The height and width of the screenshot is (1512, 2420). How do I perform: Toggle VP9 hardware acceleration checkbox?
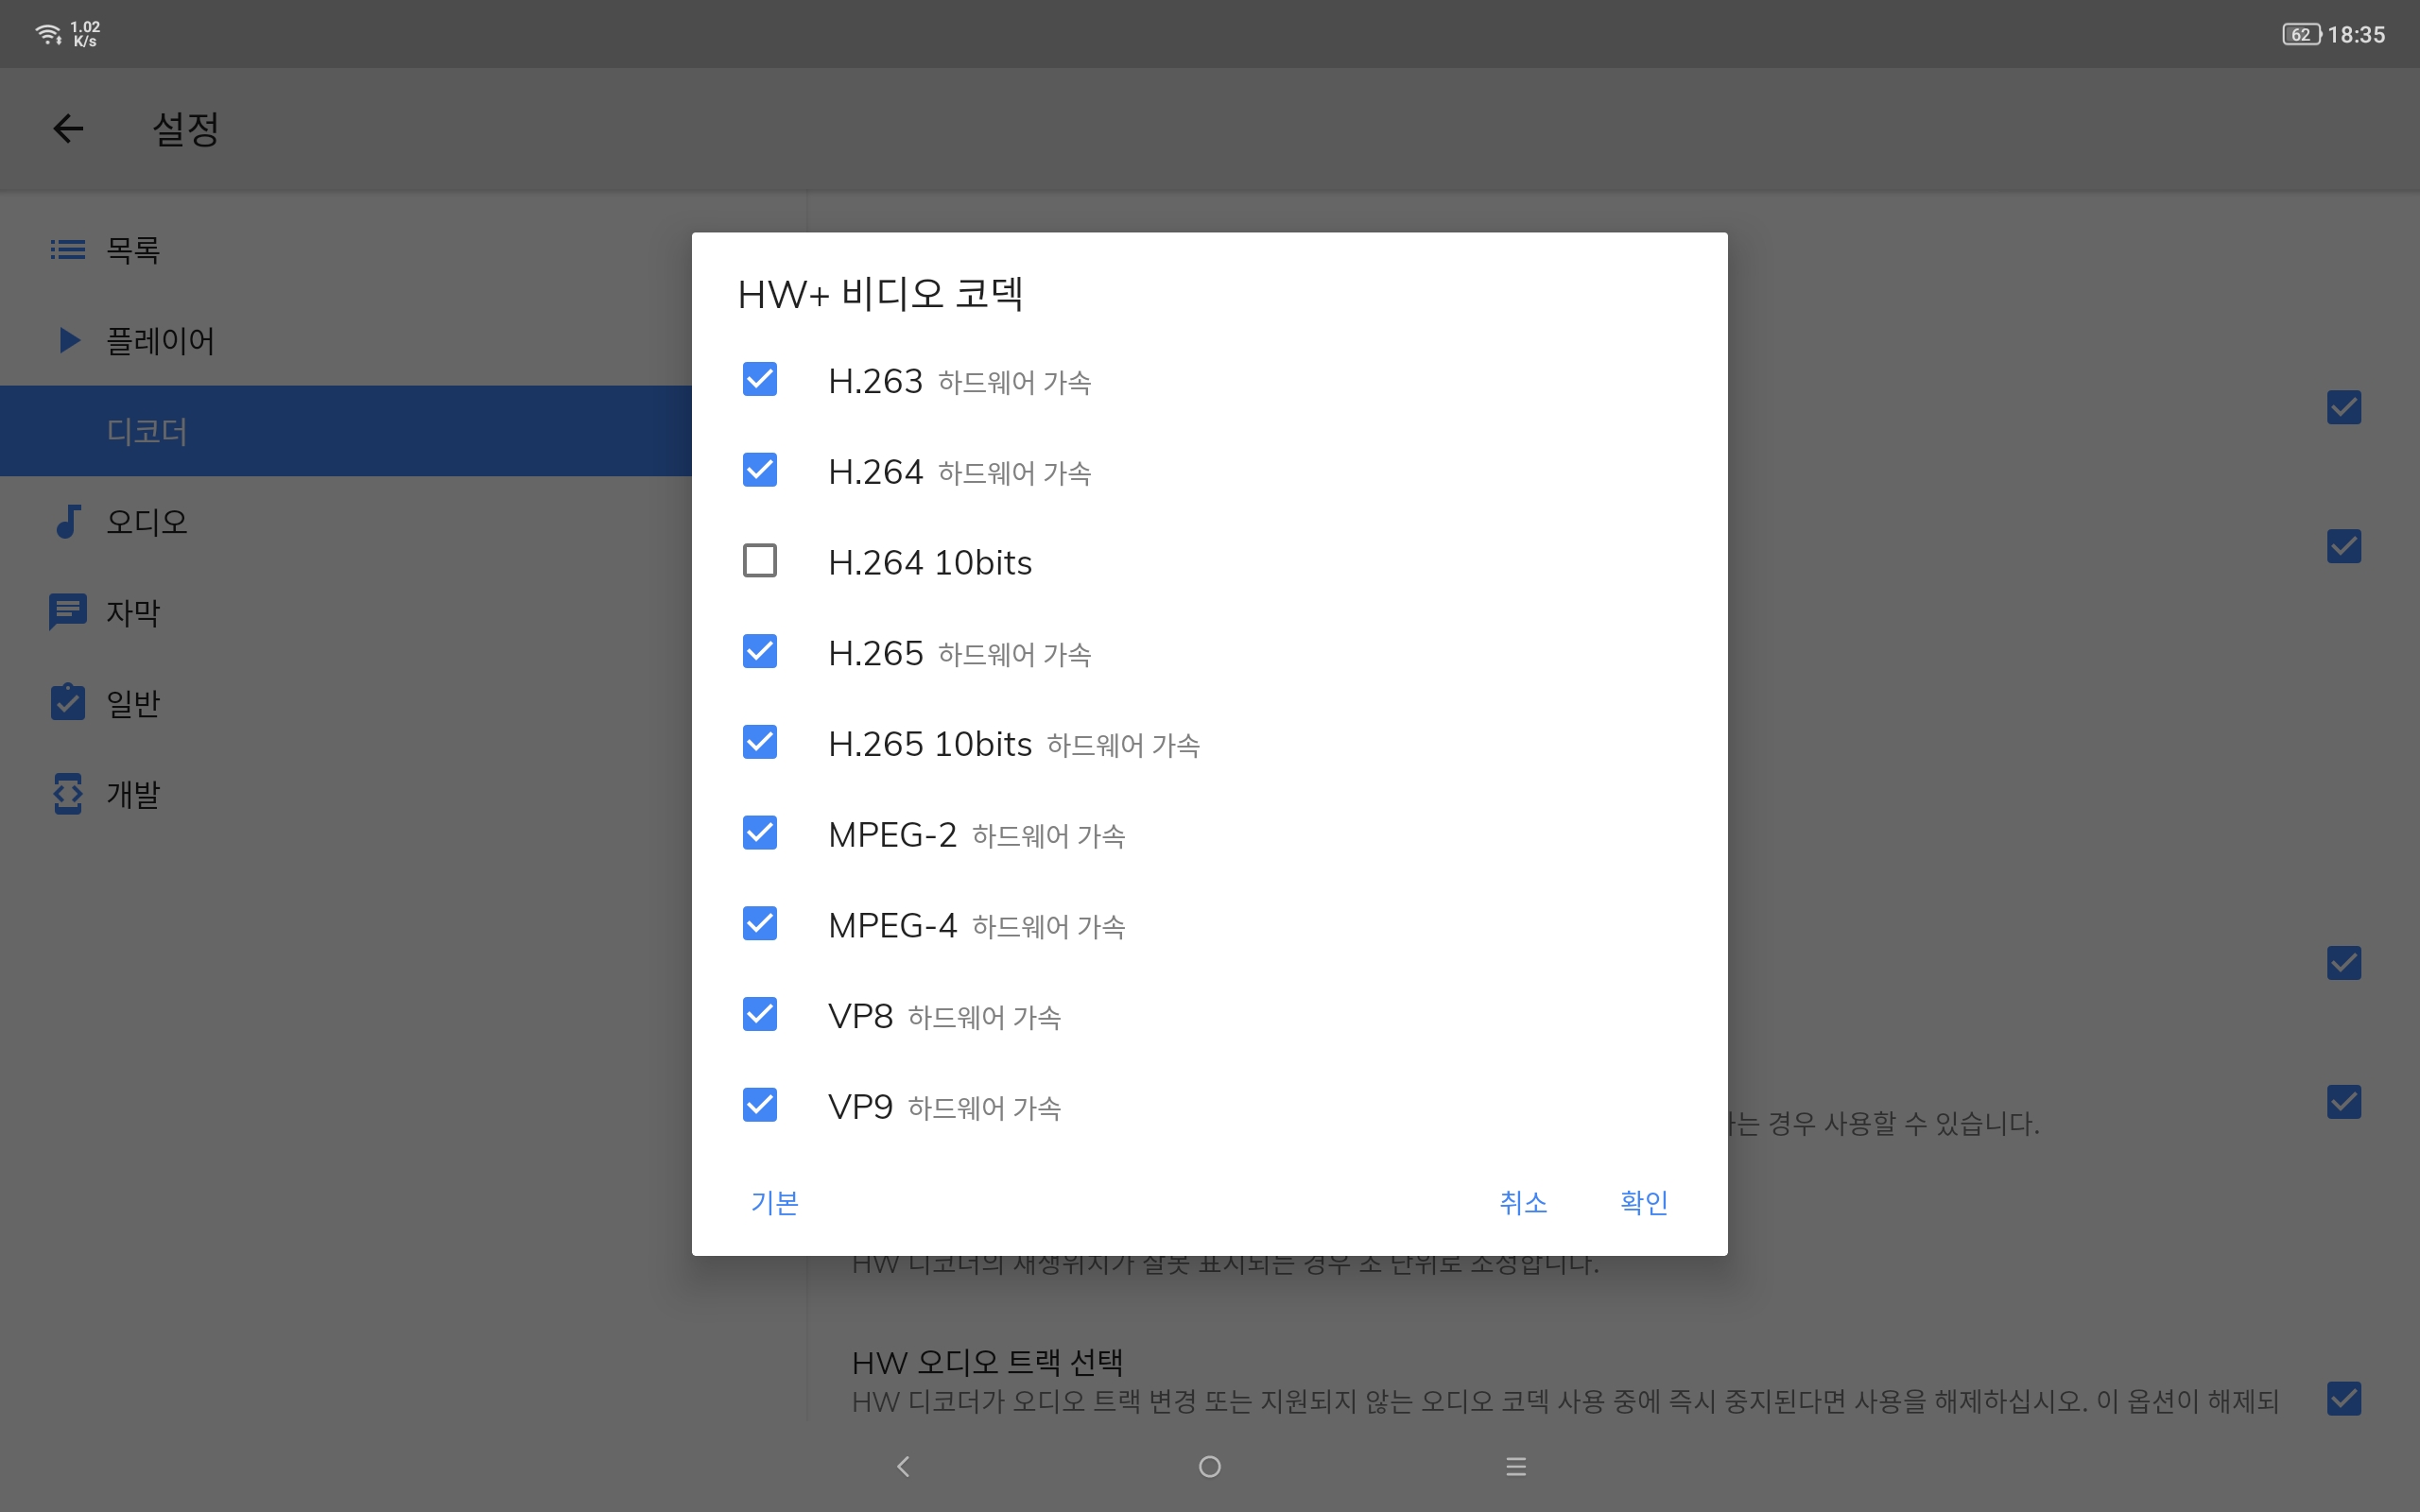pyautogui.click(x=760, y=1105)
